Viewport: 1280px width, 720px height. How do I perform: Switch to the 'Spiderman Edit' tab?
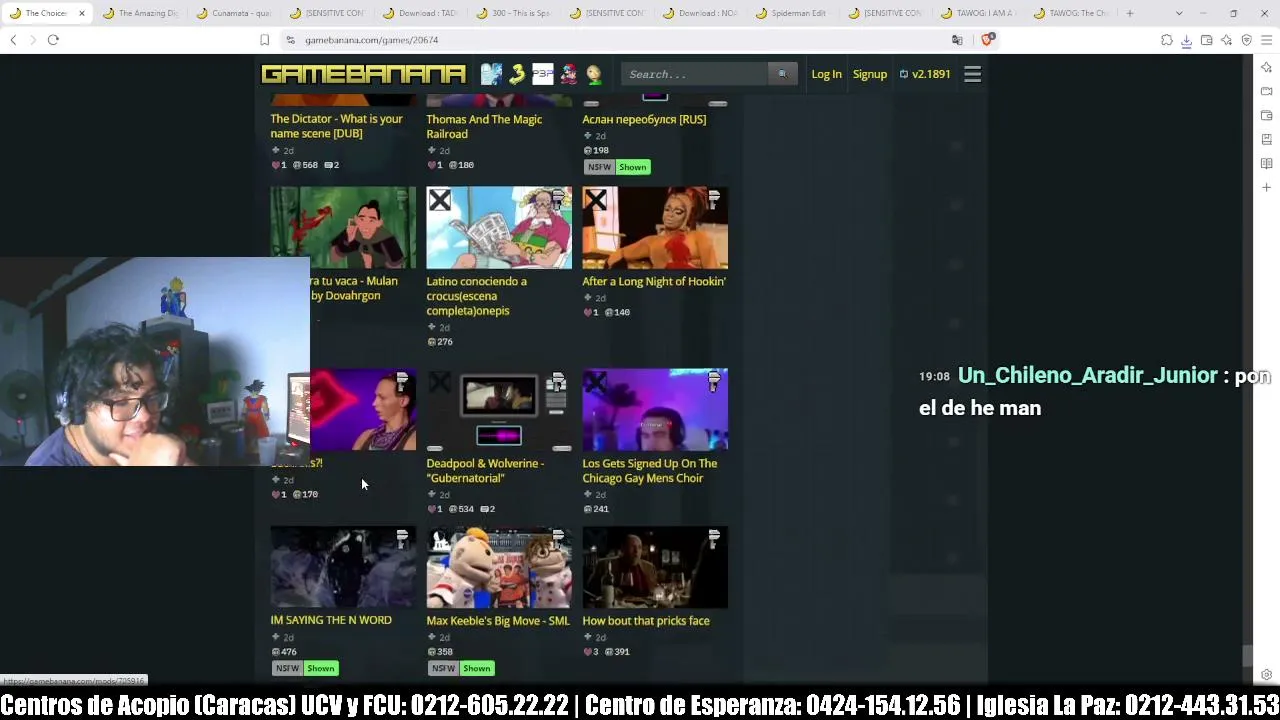pyautogui.click(x=794, y=13)
